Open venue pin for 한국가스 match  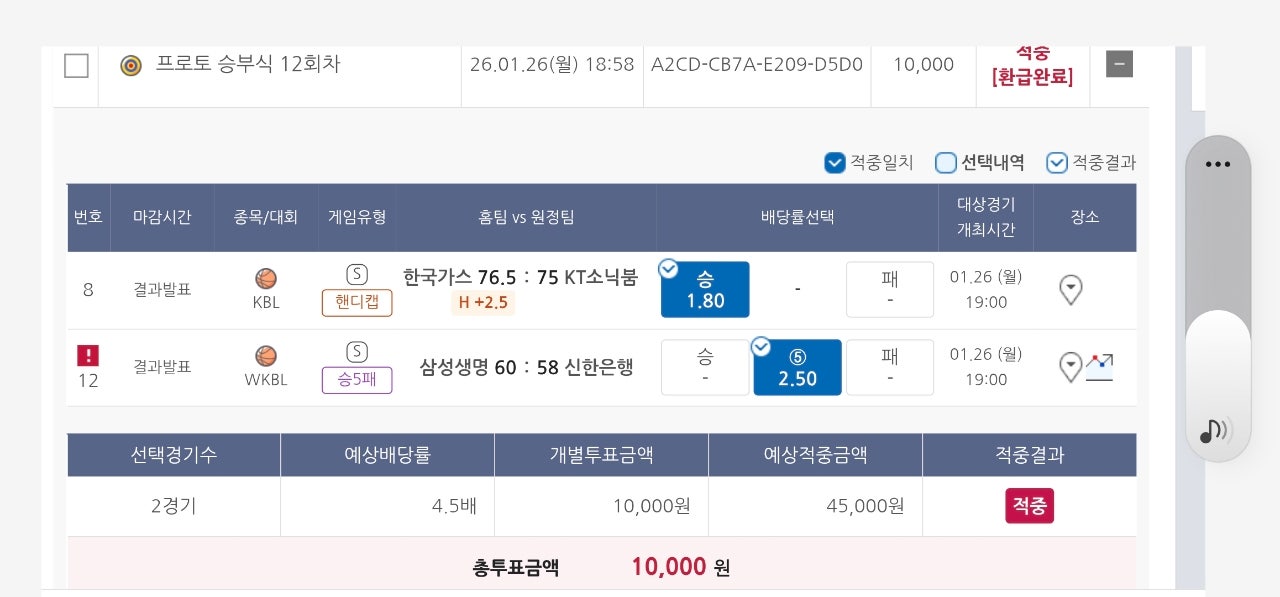1071,290
